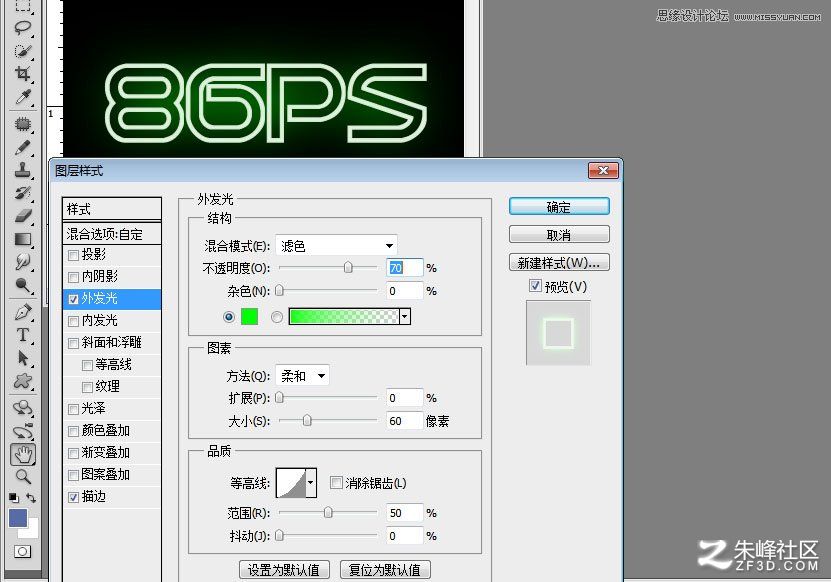Select the Custom Shape tool
Viewport: 831px width, 582px height.
point(23,381)
